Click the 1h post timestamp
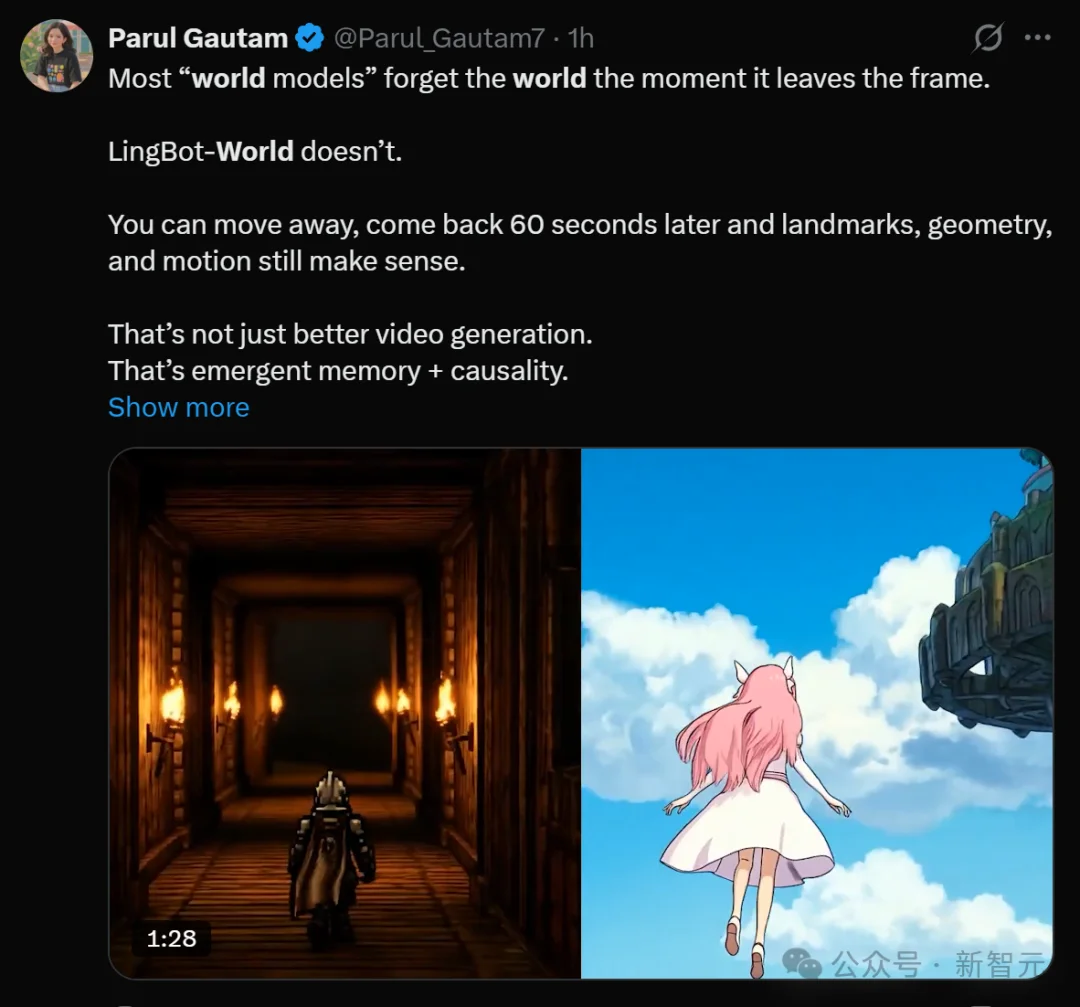This screenshot has height=1007, width=1080. [581, 39]
